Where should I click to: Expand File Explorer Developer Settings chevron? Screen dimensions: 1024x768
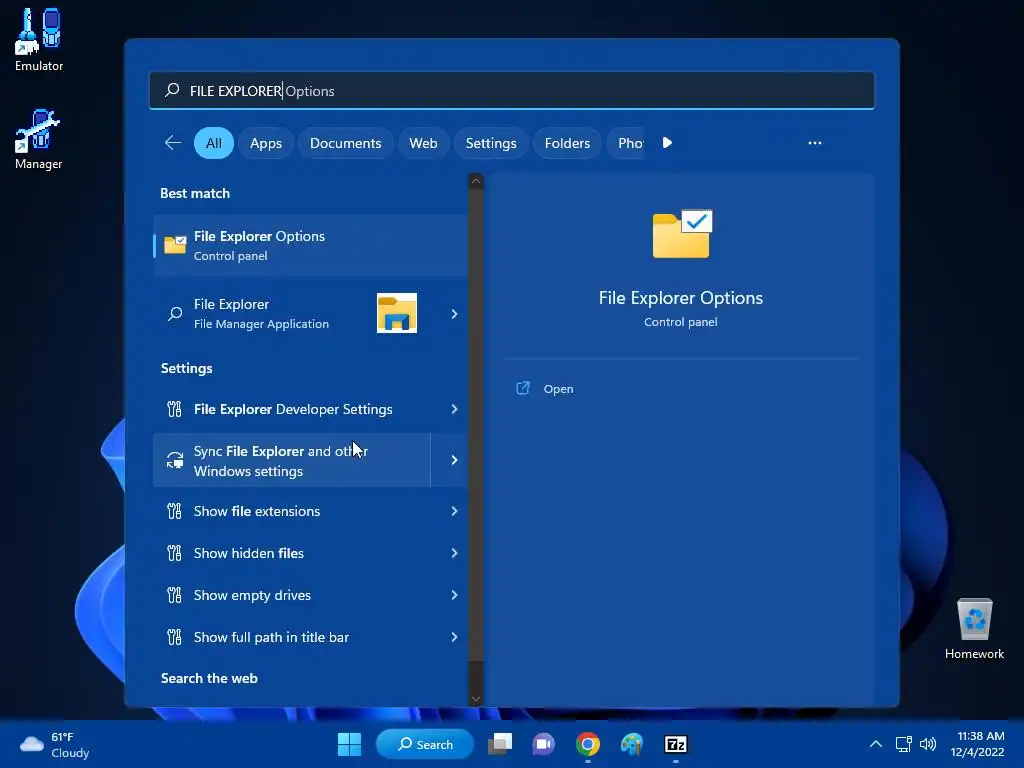pos(454,409)
